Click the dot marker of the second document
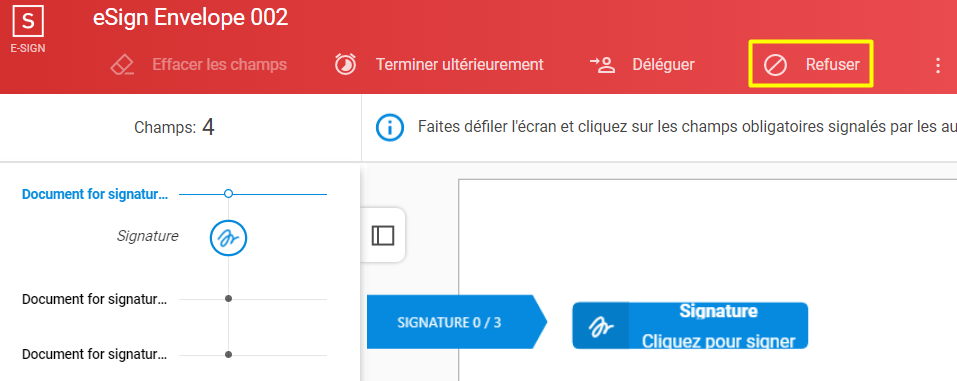This screenshot has width=957, height=381. (x=228, y=299)
